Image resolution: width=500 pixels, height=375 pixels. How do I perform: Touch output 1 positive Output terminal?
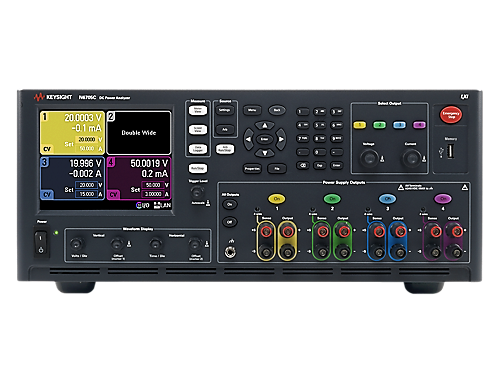pos(287,231)
